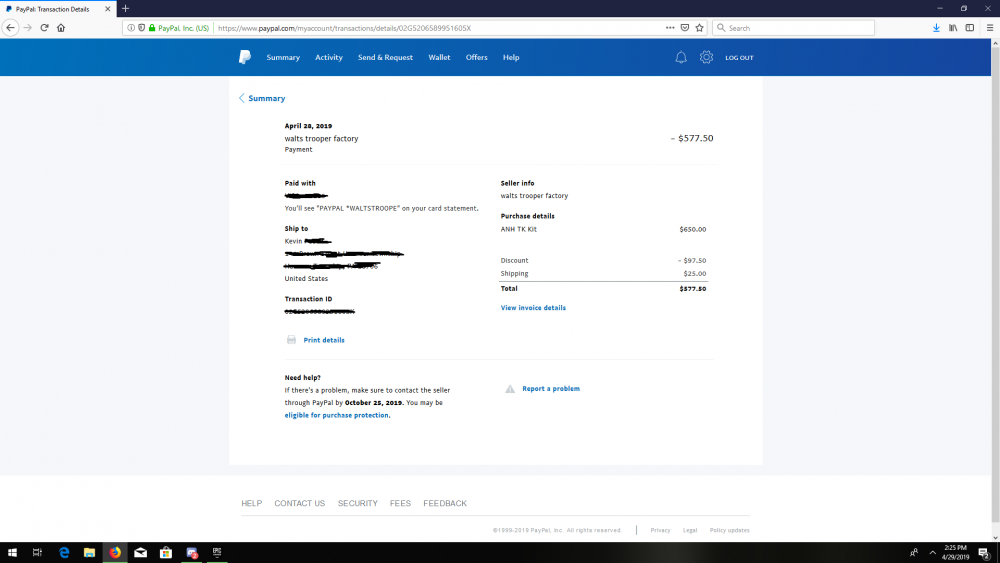The width and height of the screenshot is (1000, 563).
Task: Click the Firefox Search box
Action: pos(793,27)
